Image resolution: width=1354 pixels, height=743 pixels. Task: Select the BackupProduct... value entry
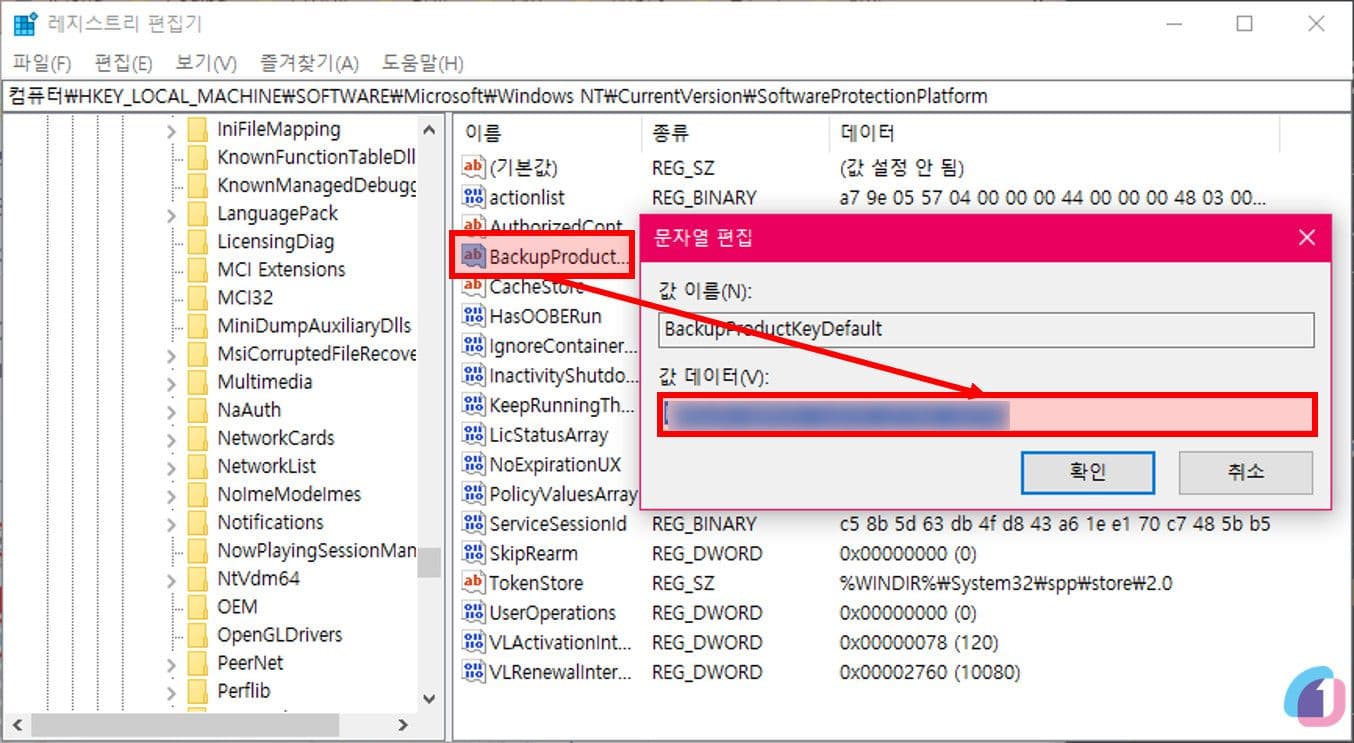pos(542,256)
